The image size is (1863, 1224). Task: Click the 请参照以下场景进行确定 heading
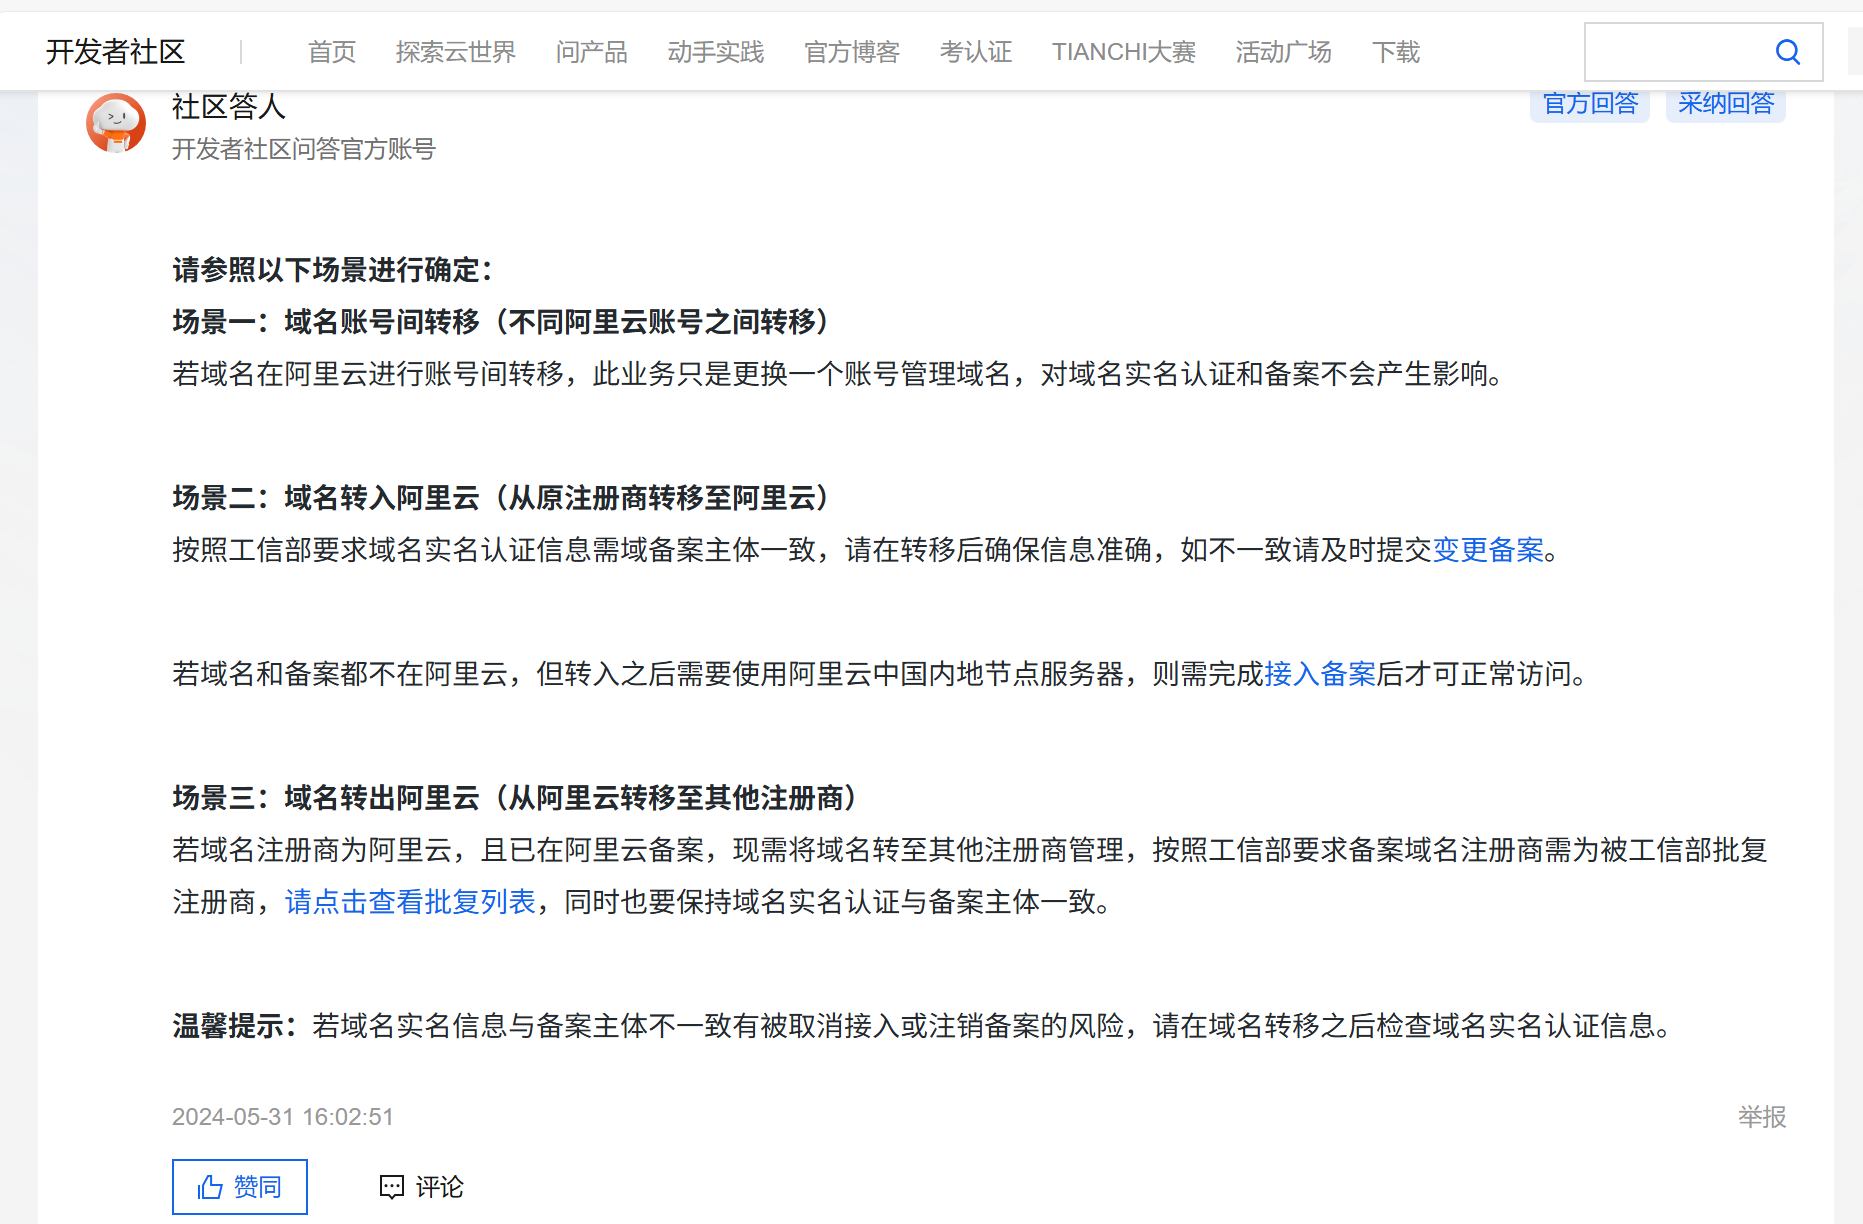tap(333, 270)
